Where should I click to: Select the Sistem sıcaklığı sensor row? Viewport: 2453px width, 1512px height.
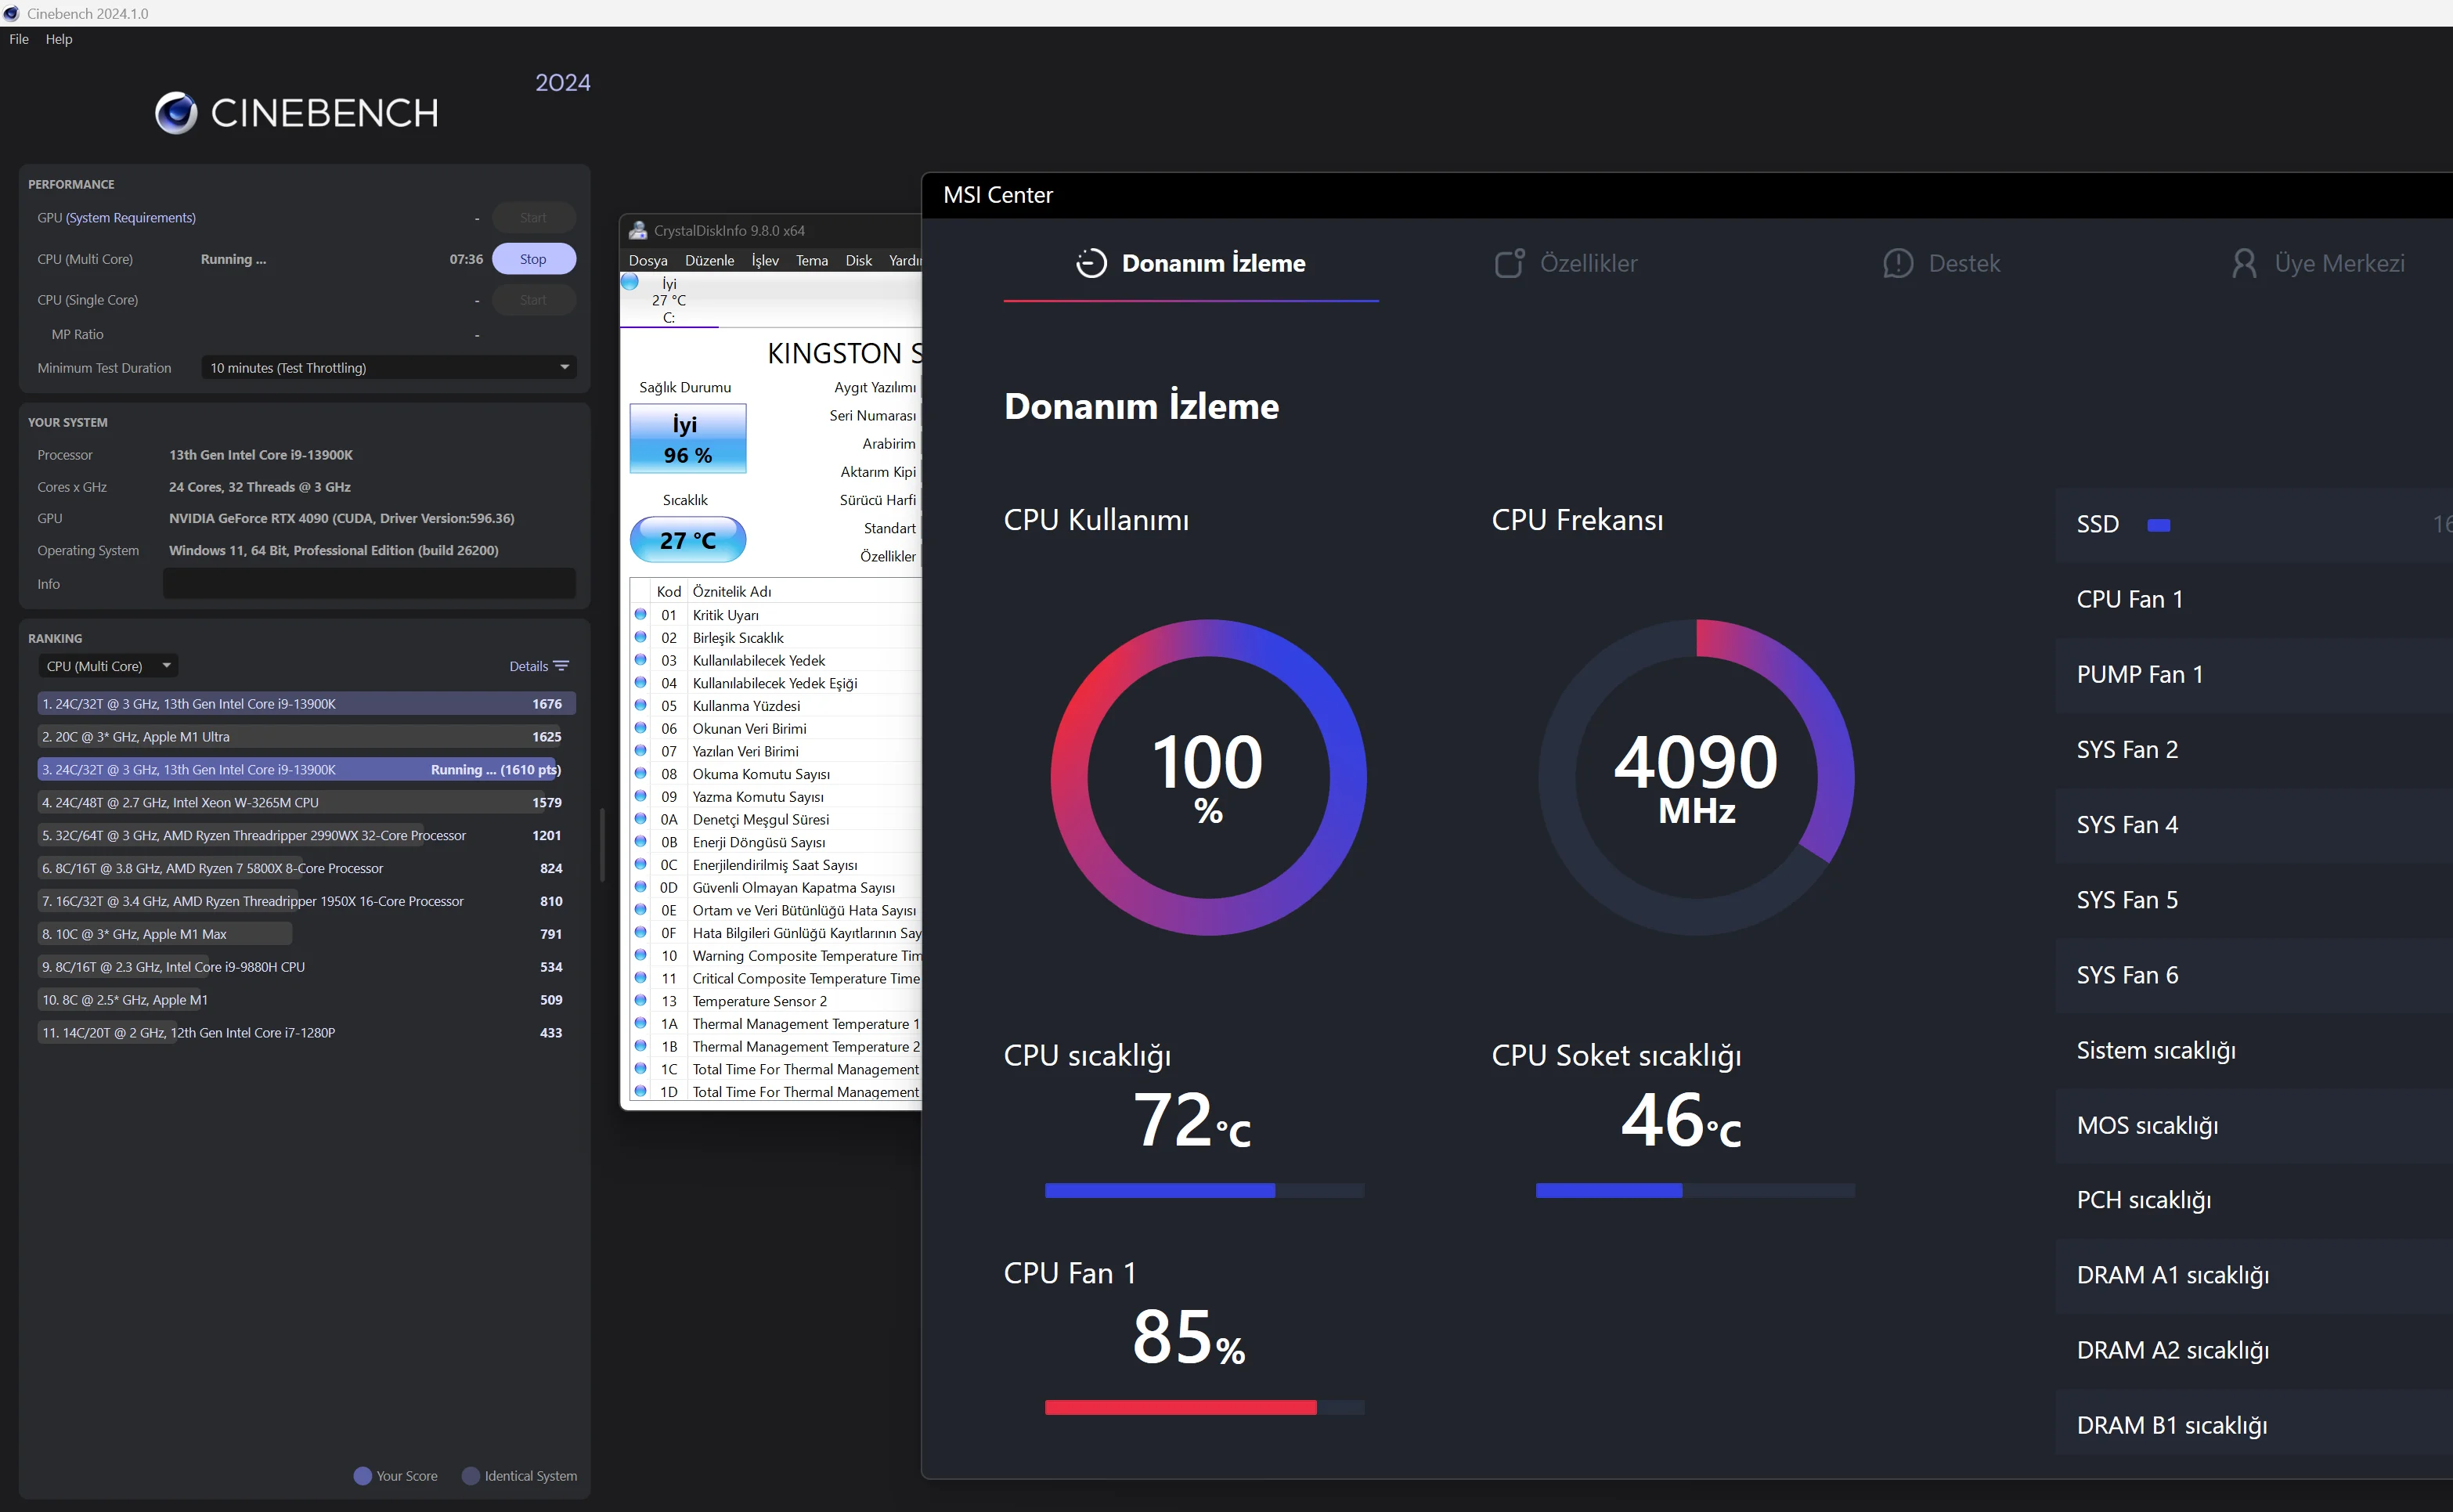[2254, 1050]
